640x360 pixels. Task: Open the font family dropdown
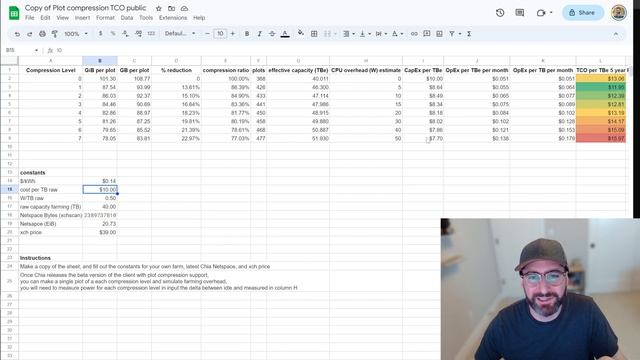click(180, 33)
